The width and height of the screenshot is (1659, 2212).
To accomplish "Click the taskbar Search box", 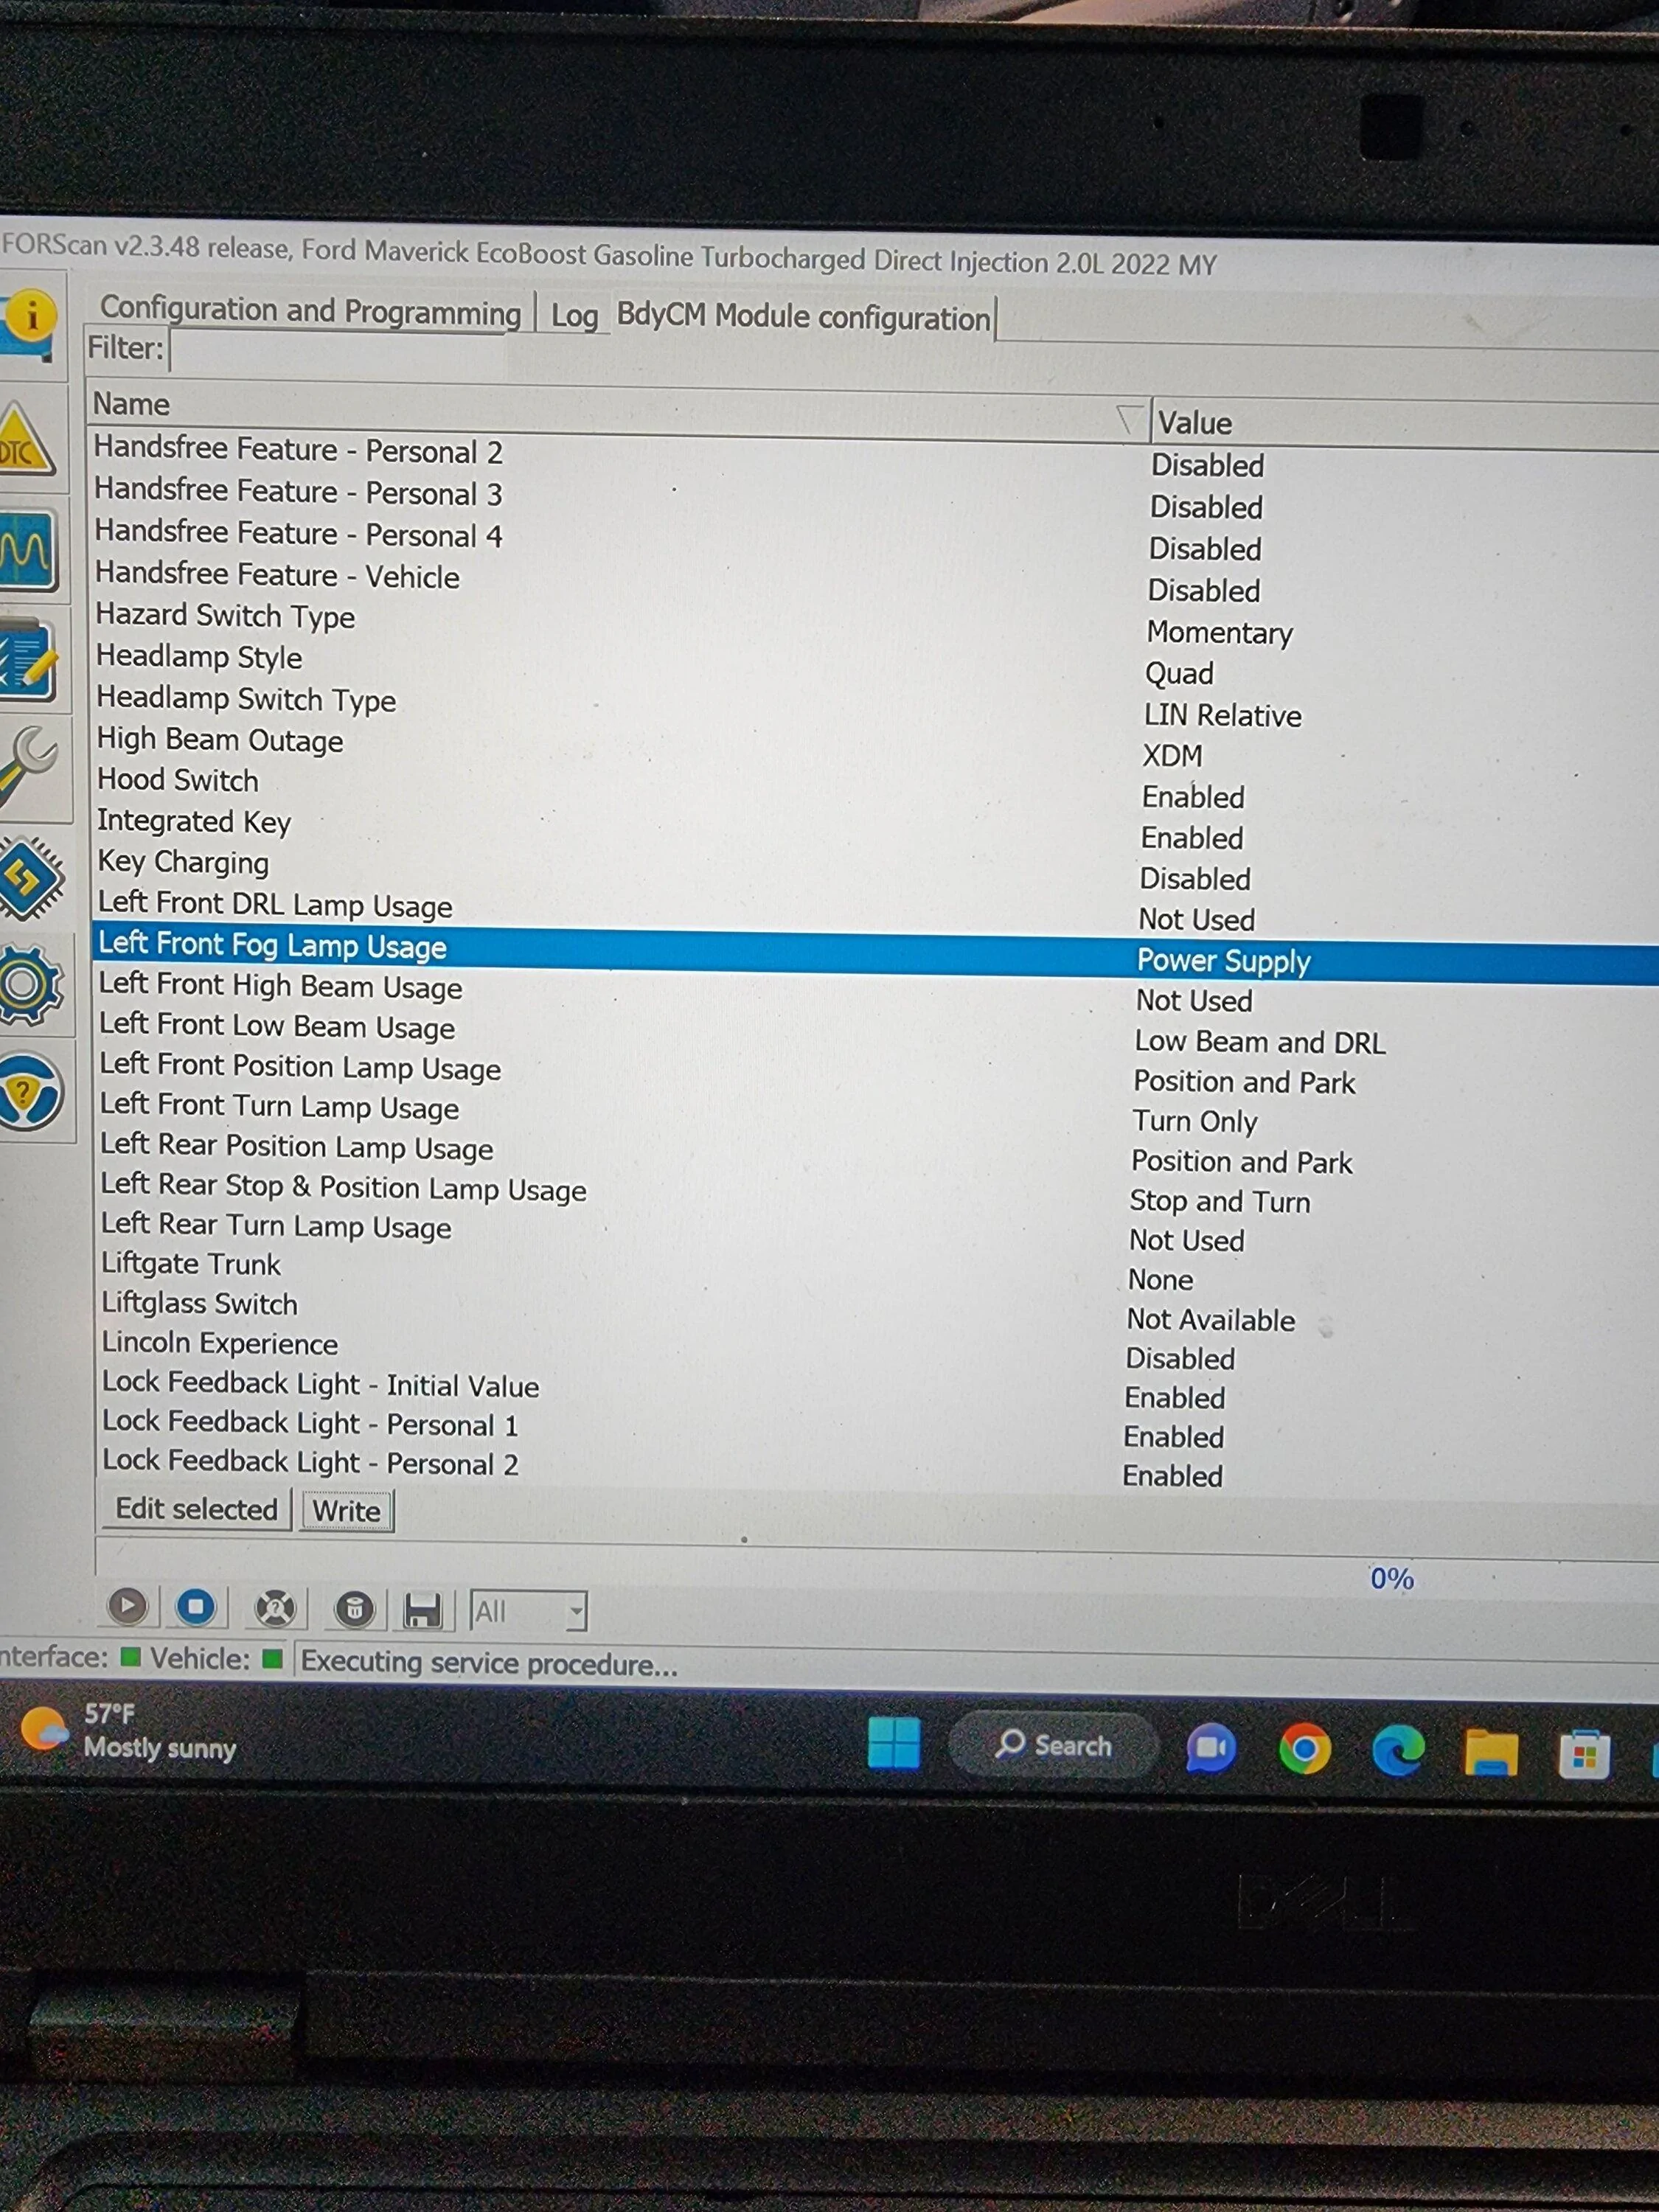I will coord(1053,1745).
